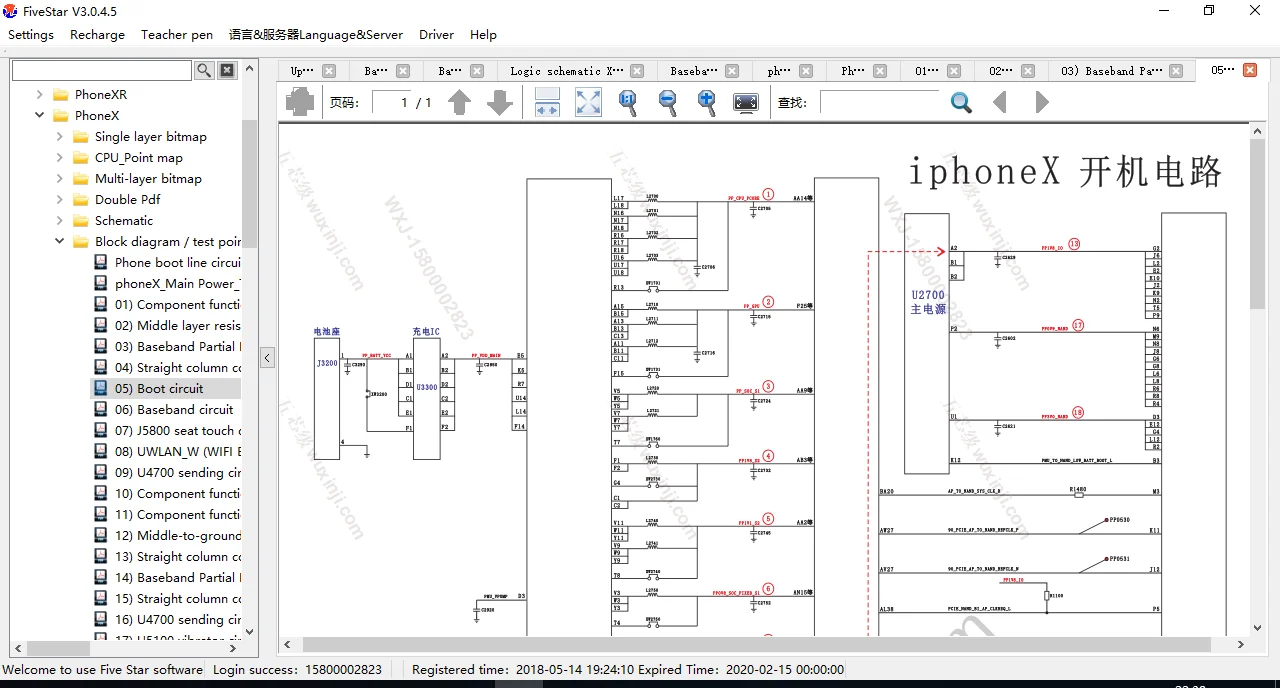Viewport: 1280px width, 688px height.
Task: Open the 06) Baseband circuit file
Action: point(174,409)
